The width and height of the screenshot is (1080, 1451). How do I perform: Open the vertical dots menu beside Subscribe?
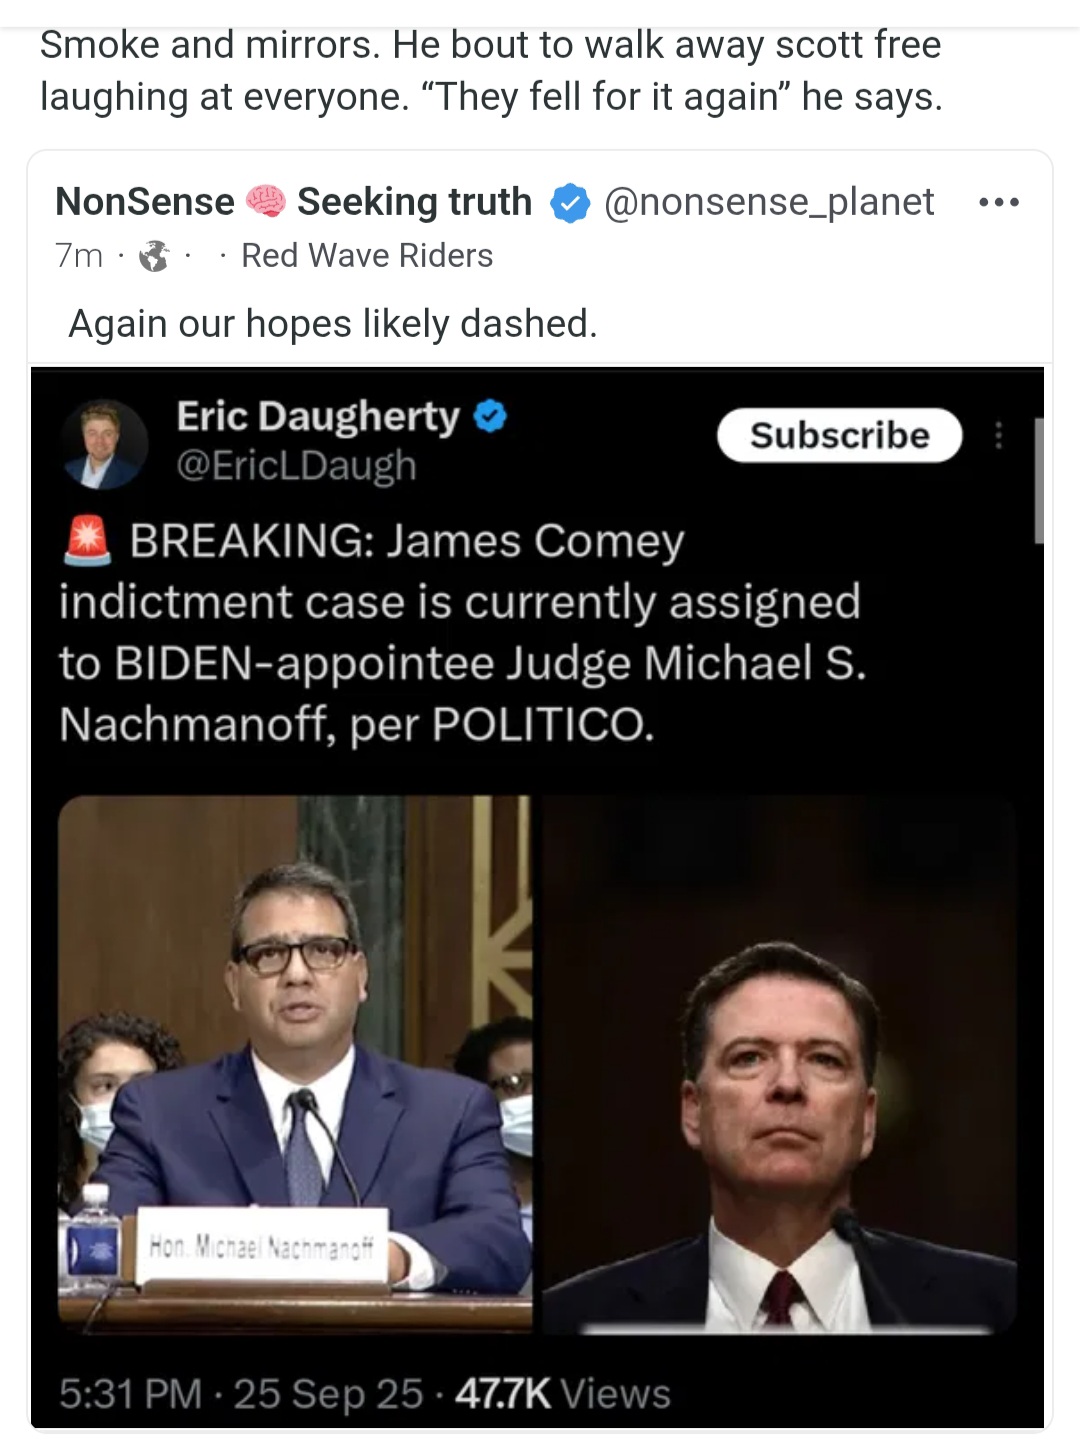tap(997, 435)
